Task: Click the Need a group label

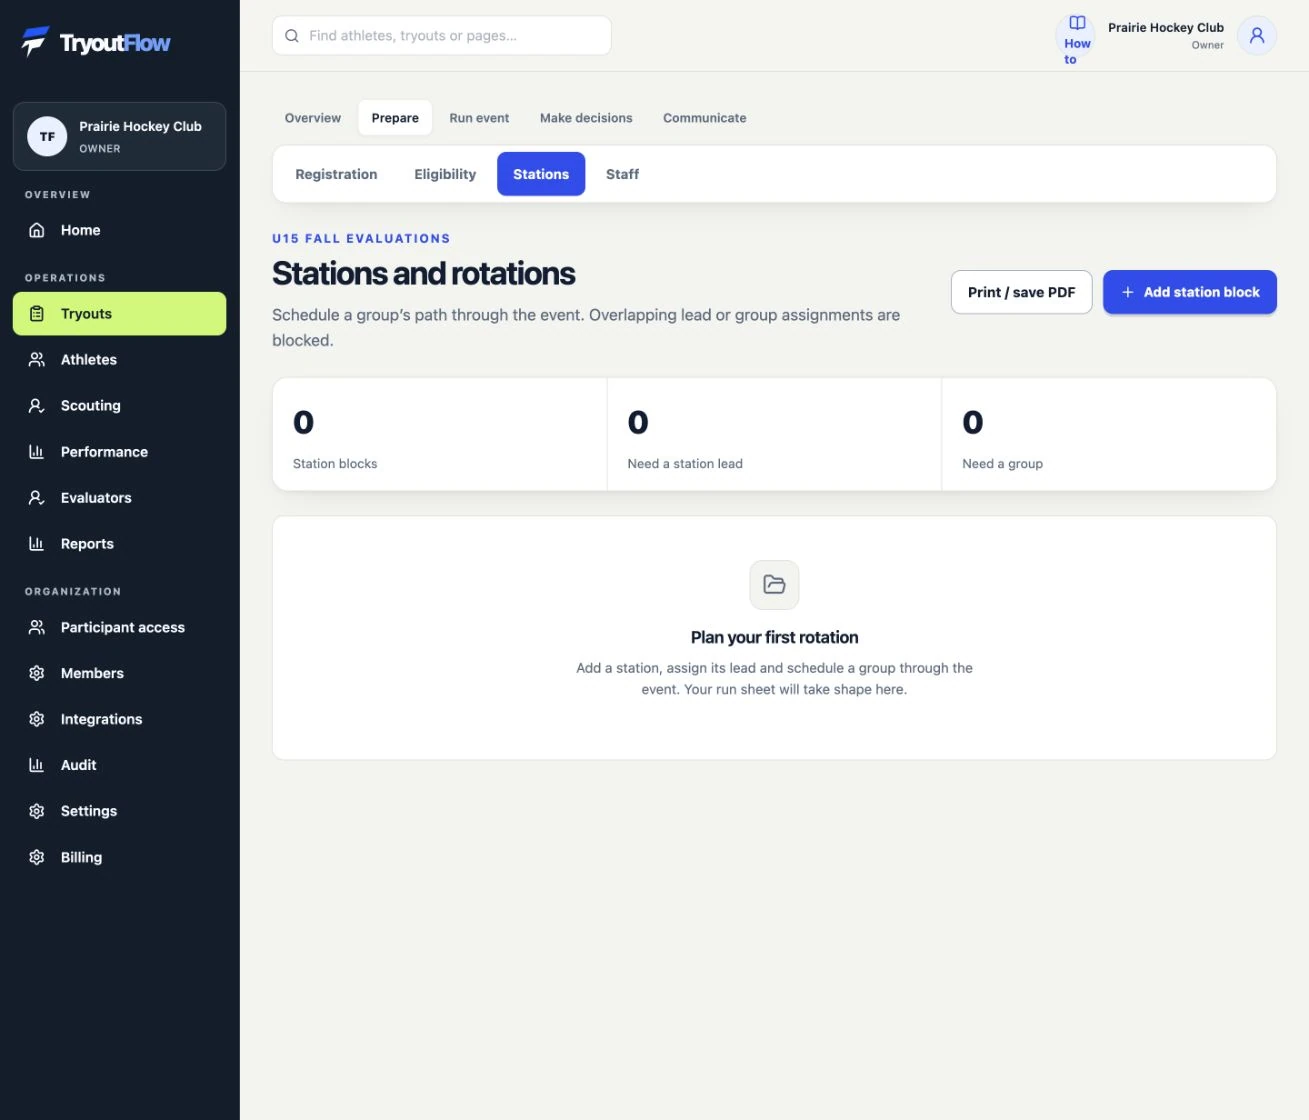Action: tap(1002, 464)
